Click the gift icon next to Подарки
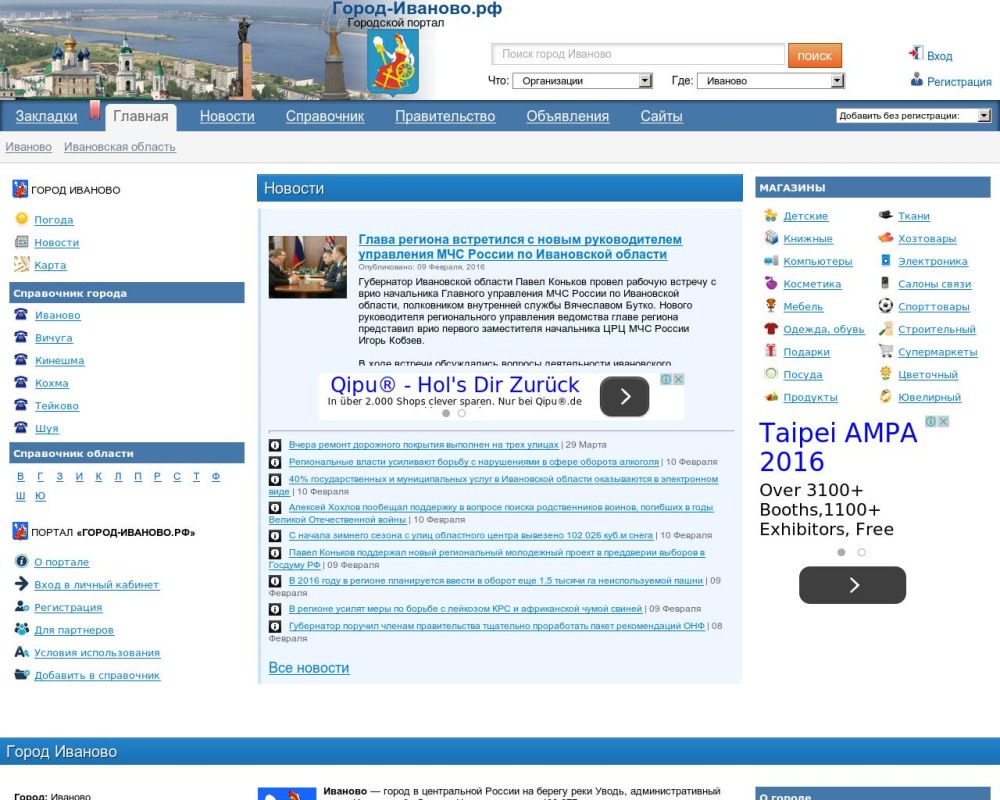Screen dimensions: 1000x800 [770, 351]
